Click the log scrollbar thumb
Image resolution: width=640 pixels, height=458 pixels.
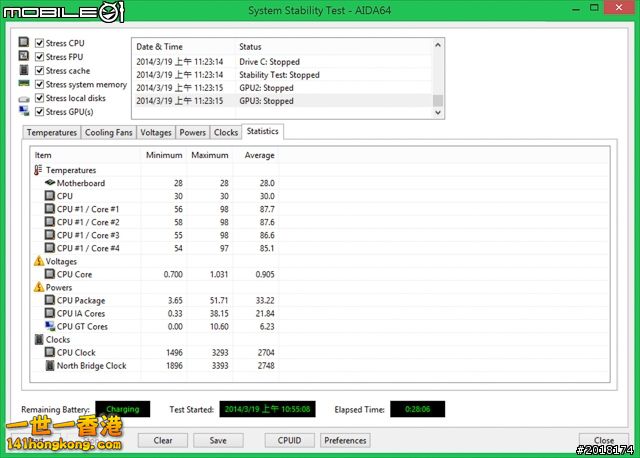[438, 100]
